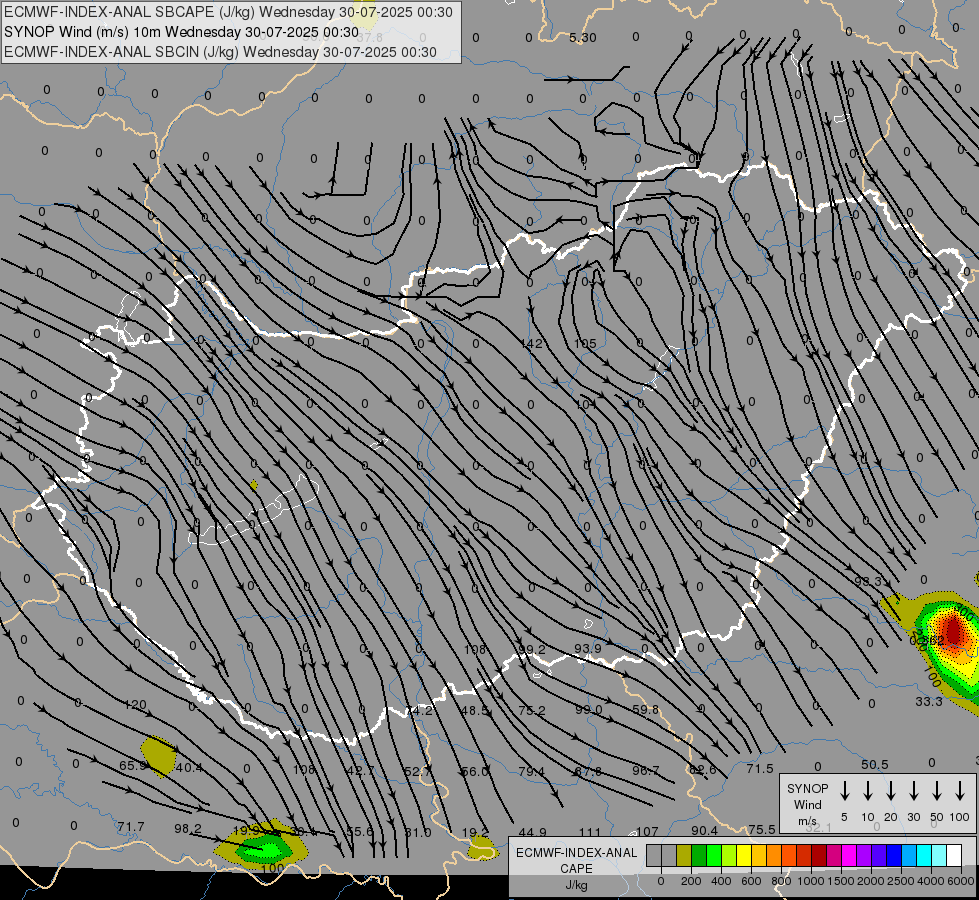Click the '71.5' value on the map
Viewport: 979px width, 900px height.
click(760, 768)
